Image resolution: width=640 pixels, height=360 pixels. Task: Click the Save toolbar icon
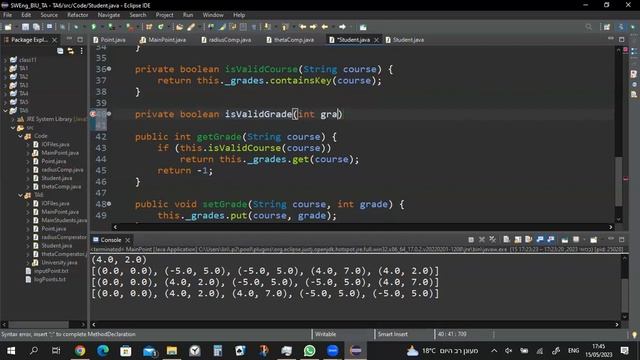(x=25, y=27)
